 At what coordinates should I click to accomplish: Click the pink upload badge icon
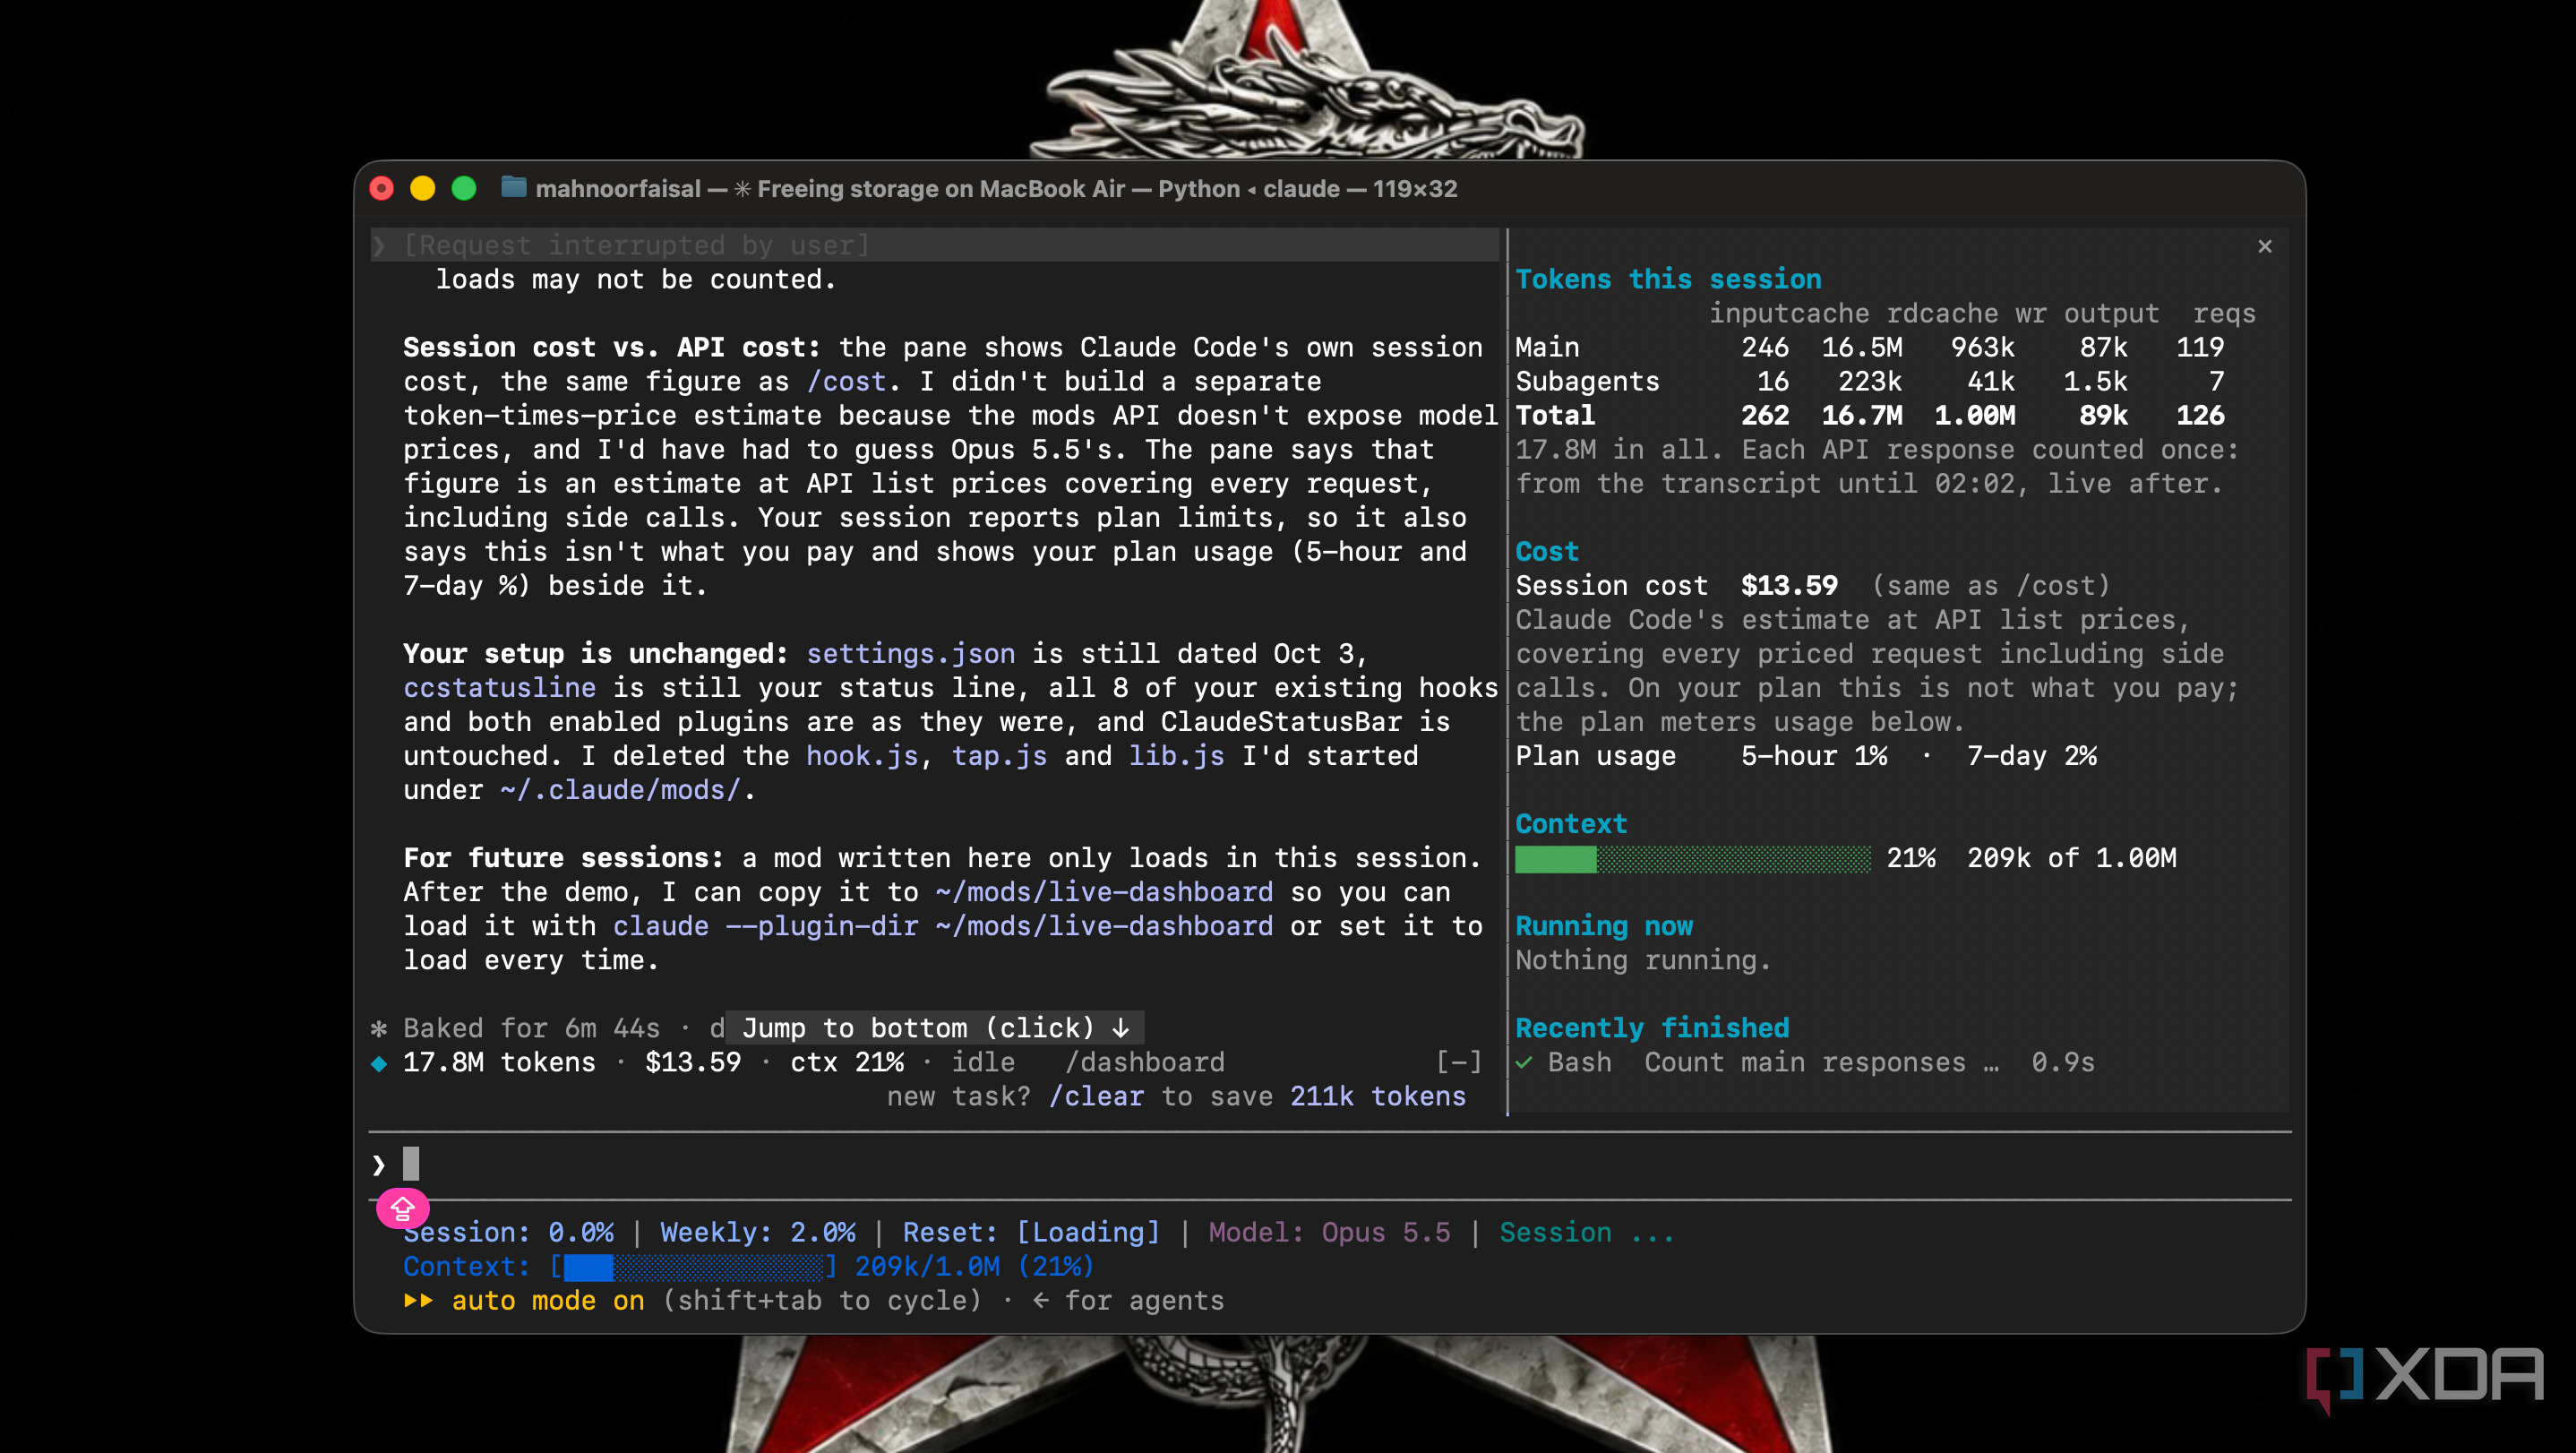402,1209
